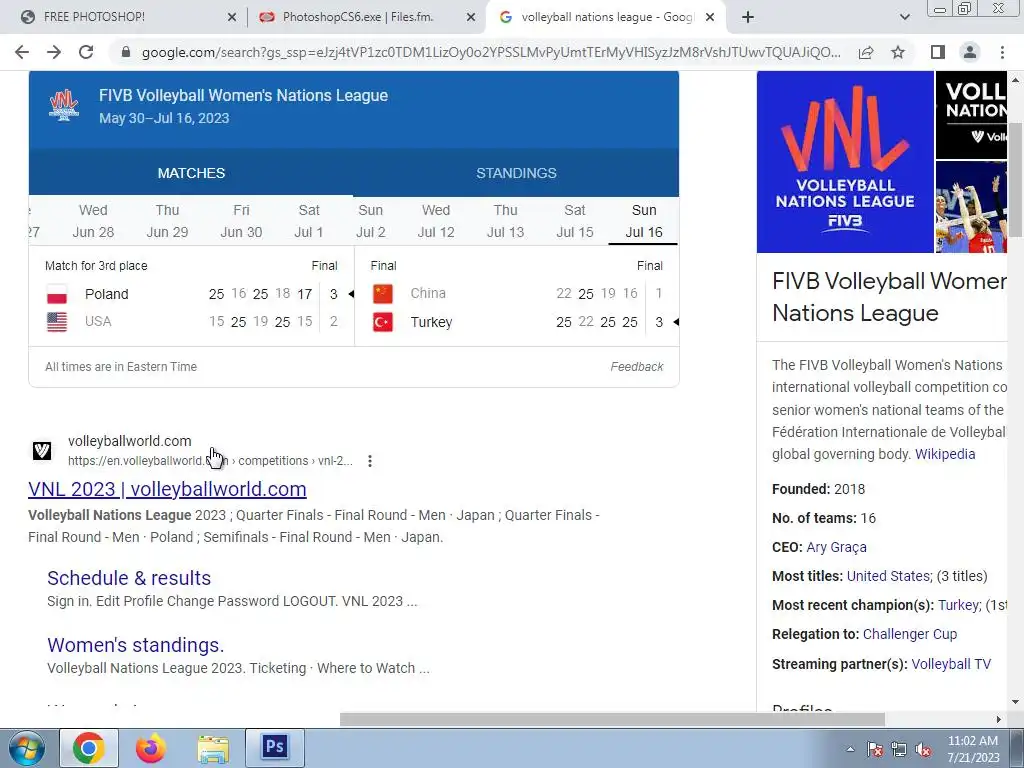Viewport: 1024px width, 768px height.
Task: Open the Challenger Cup relegation link
Action: pos(910,634)
